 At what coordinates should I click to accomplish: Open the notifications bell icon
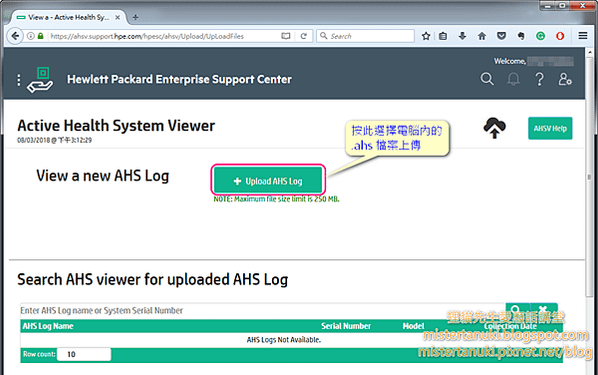[x=513, y=79]
